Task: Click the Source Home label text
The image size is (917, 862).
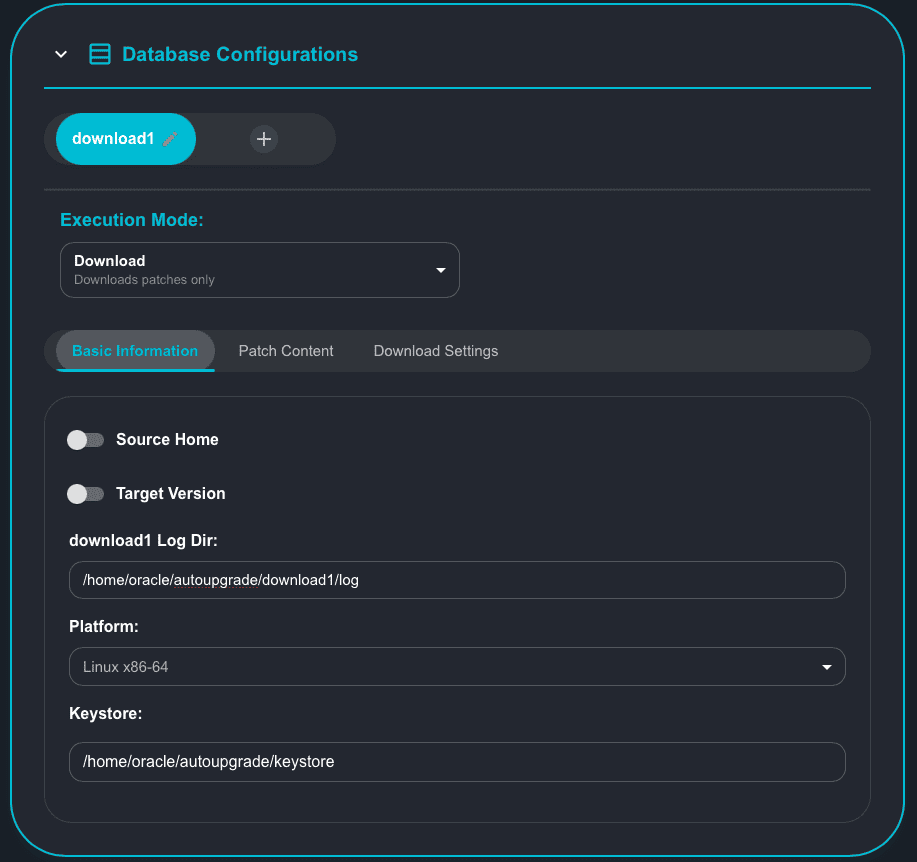Action: [x=167, y=440]
